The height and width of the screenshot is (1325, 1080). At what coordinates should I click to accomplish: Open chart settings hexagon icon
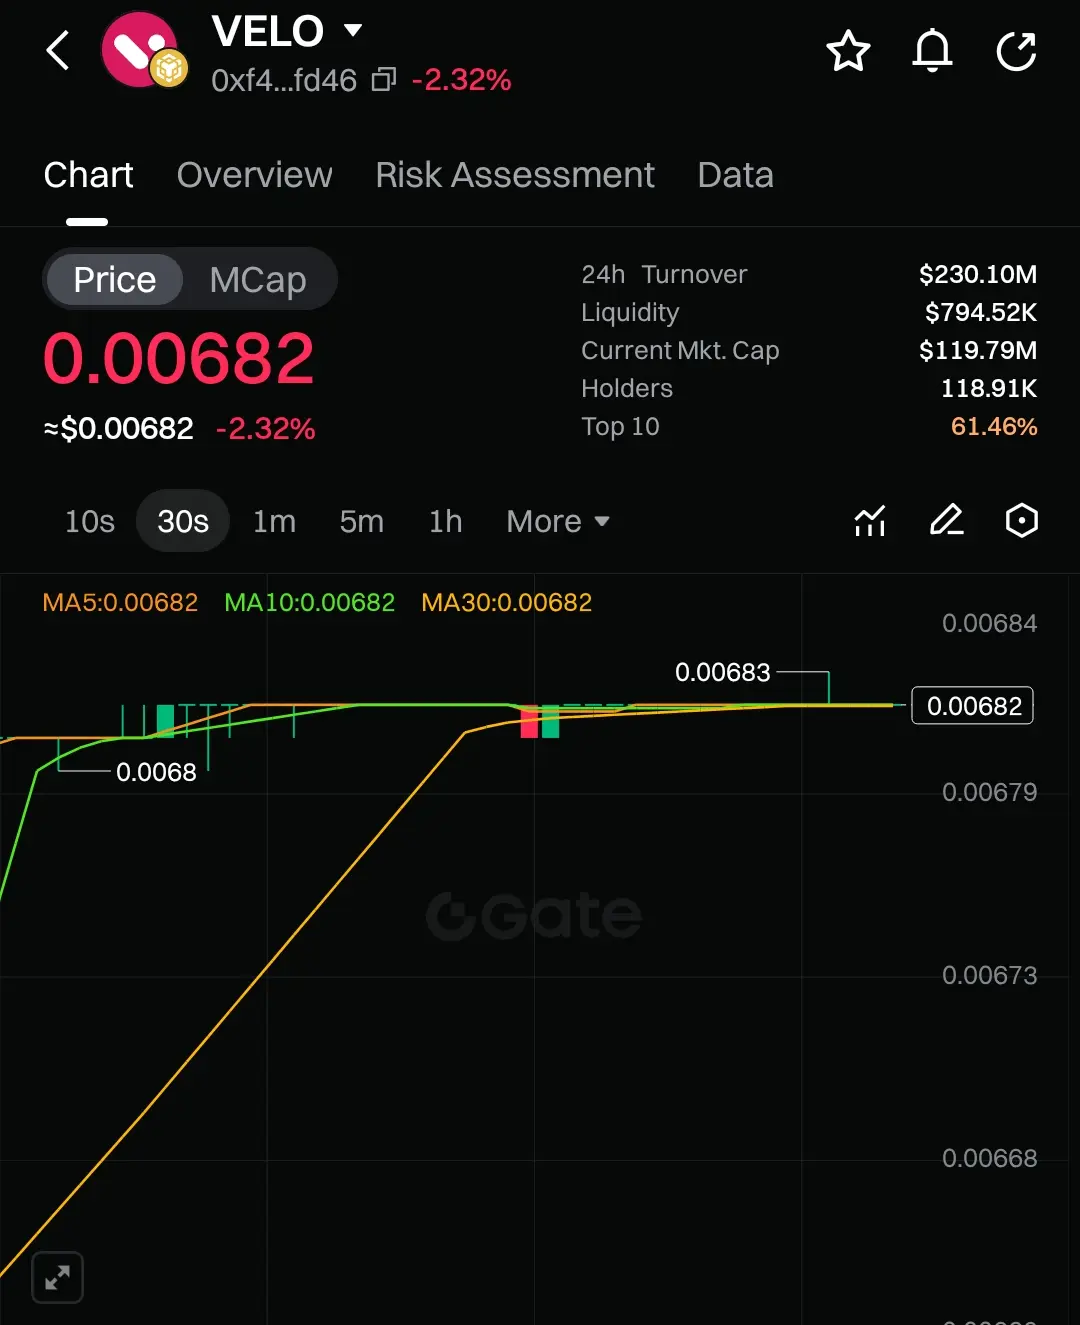point(1021,520)
